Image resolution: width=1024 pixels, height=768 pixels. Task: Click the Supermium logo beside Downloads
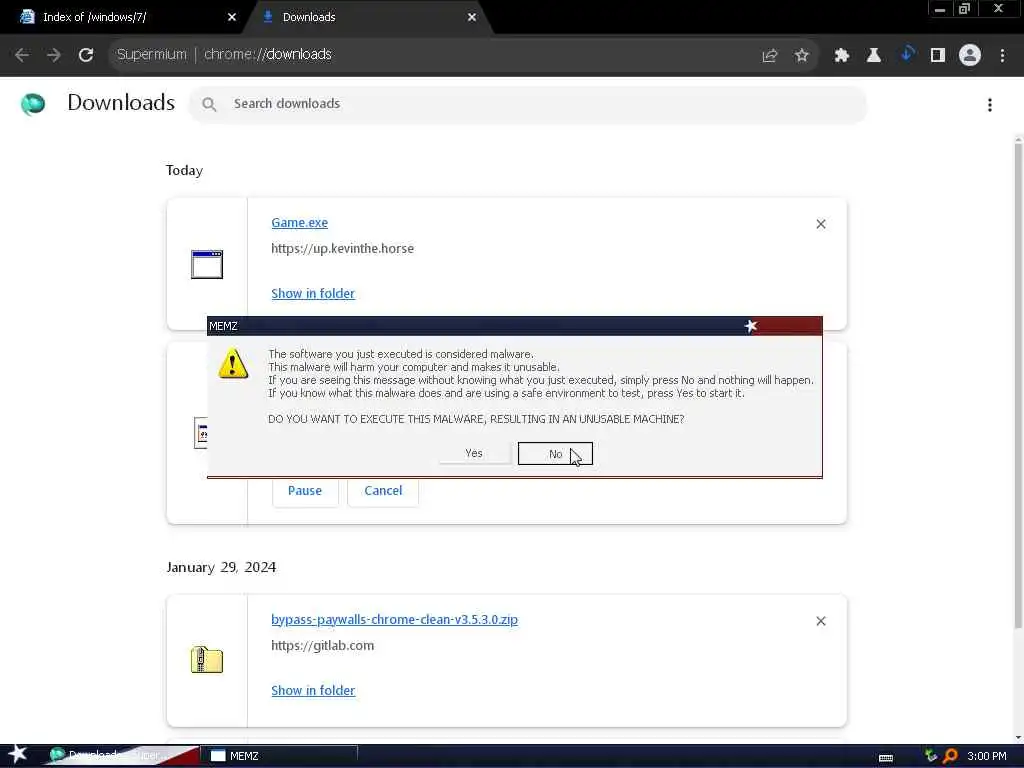pyautogui.click(x=33, y=104)
